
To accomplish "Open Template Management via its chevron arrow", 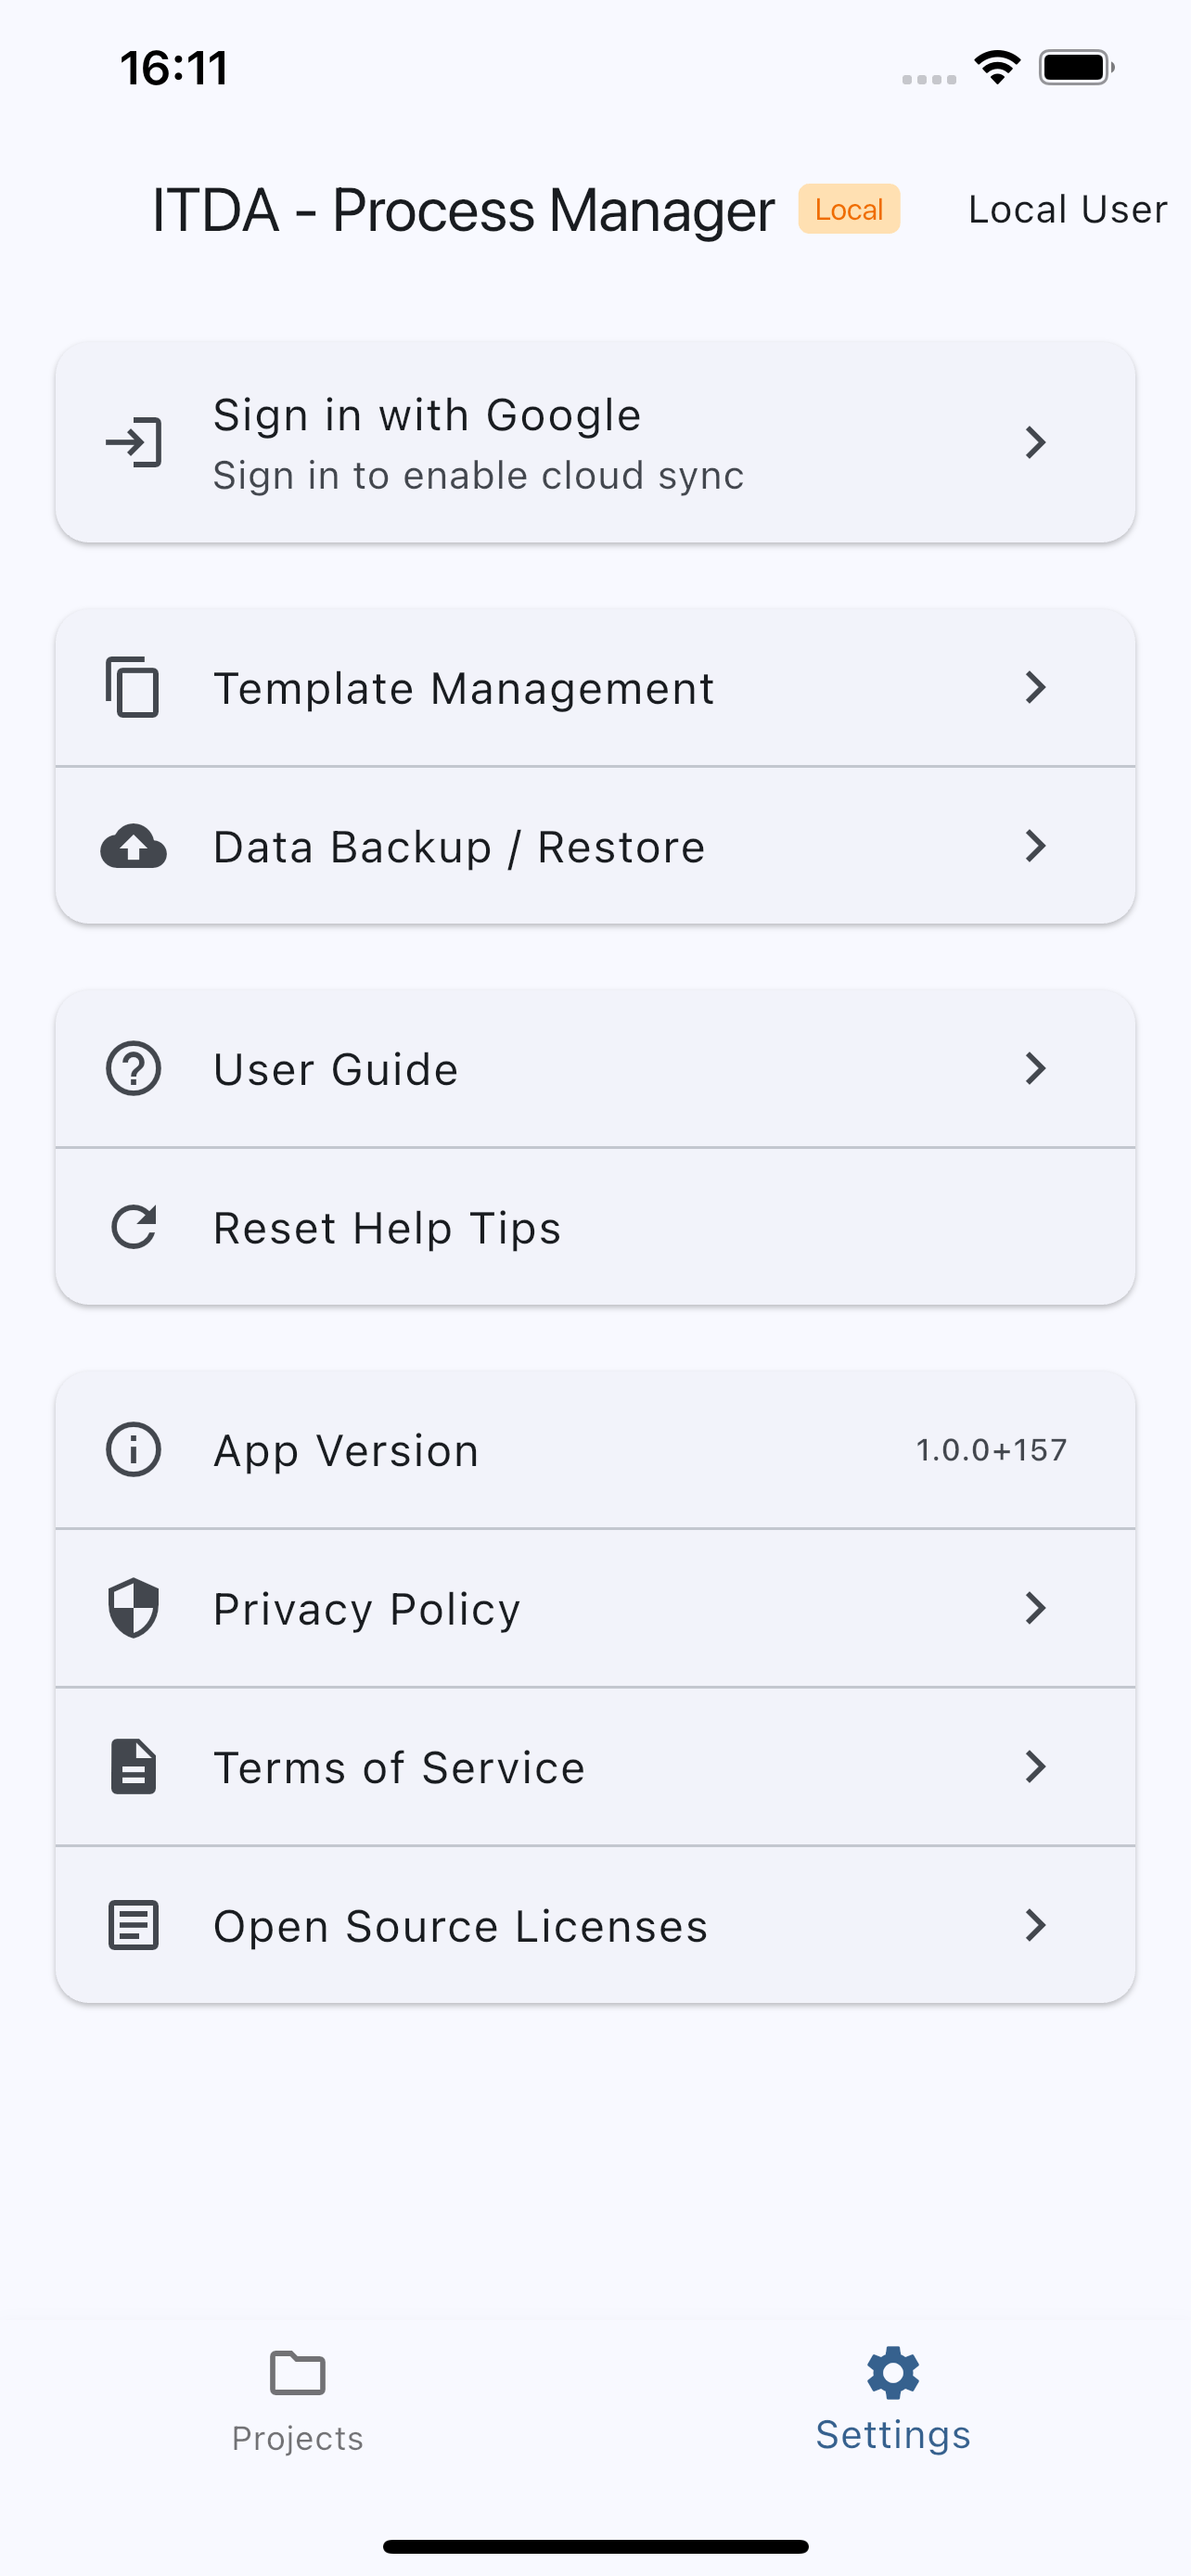I will tap(1035, 687).
